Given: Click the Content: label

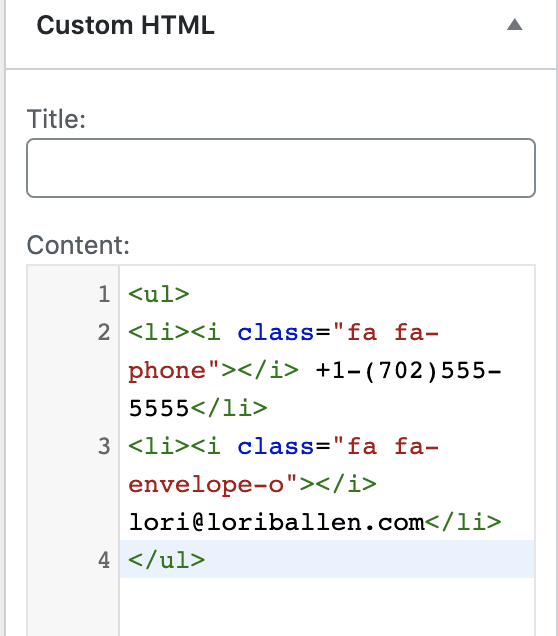Looking at the screenshot, I should click(x=78, y=245).
